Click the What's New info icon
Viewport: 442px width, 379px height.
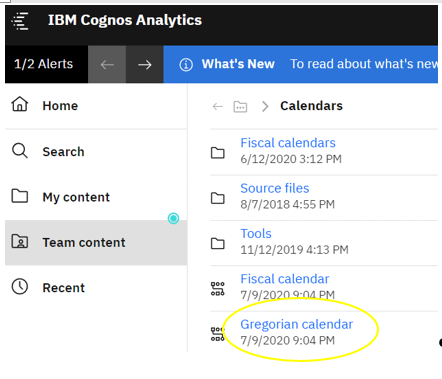click(x=186, y=65)
